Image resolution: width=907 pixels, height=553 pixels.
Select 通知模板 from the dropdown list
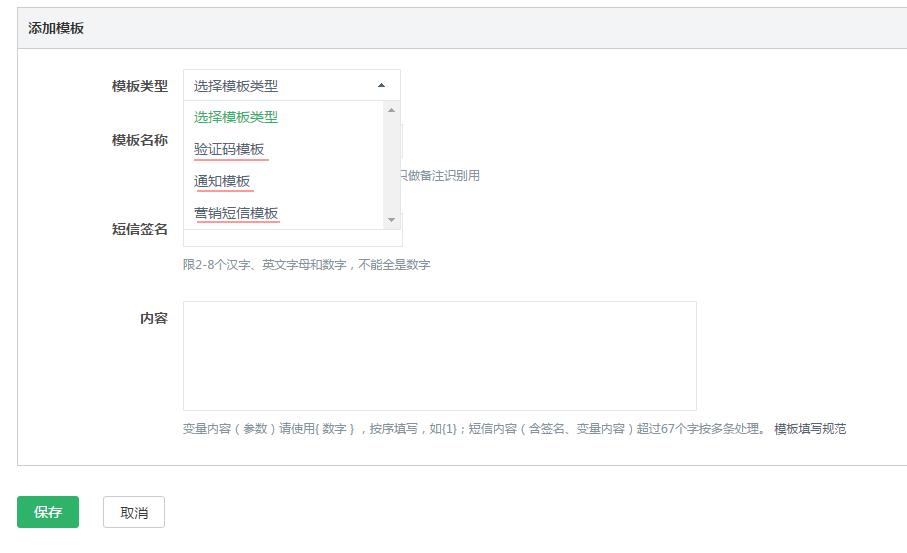coord(222,181)
